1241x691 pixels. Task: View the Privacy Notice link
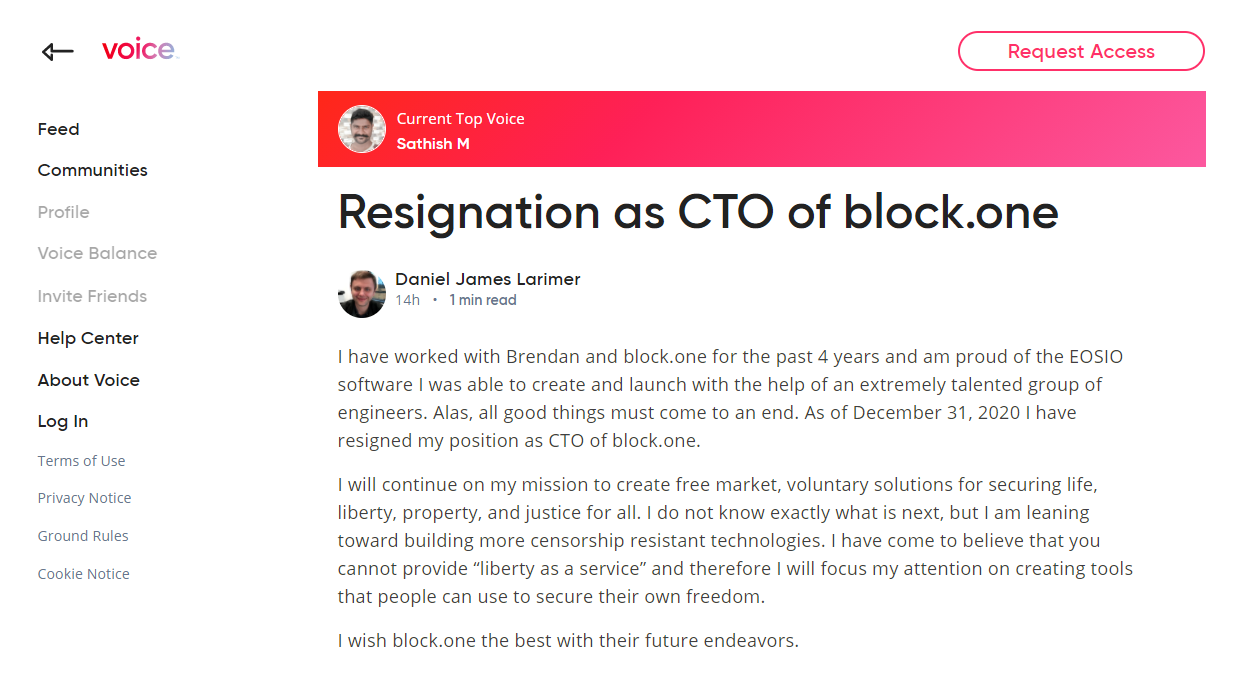tap(84, 498)
